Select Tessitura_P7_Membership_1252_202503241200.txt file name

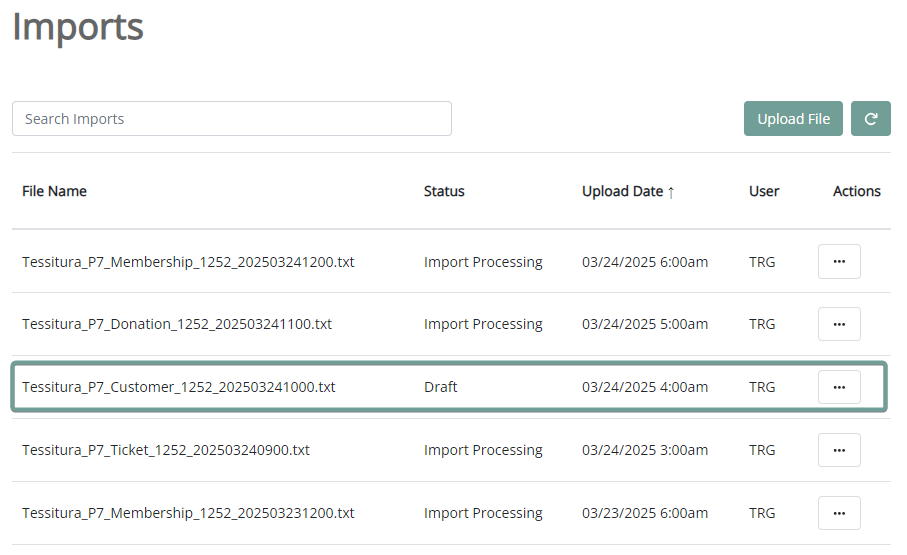[x=188, y=262]
